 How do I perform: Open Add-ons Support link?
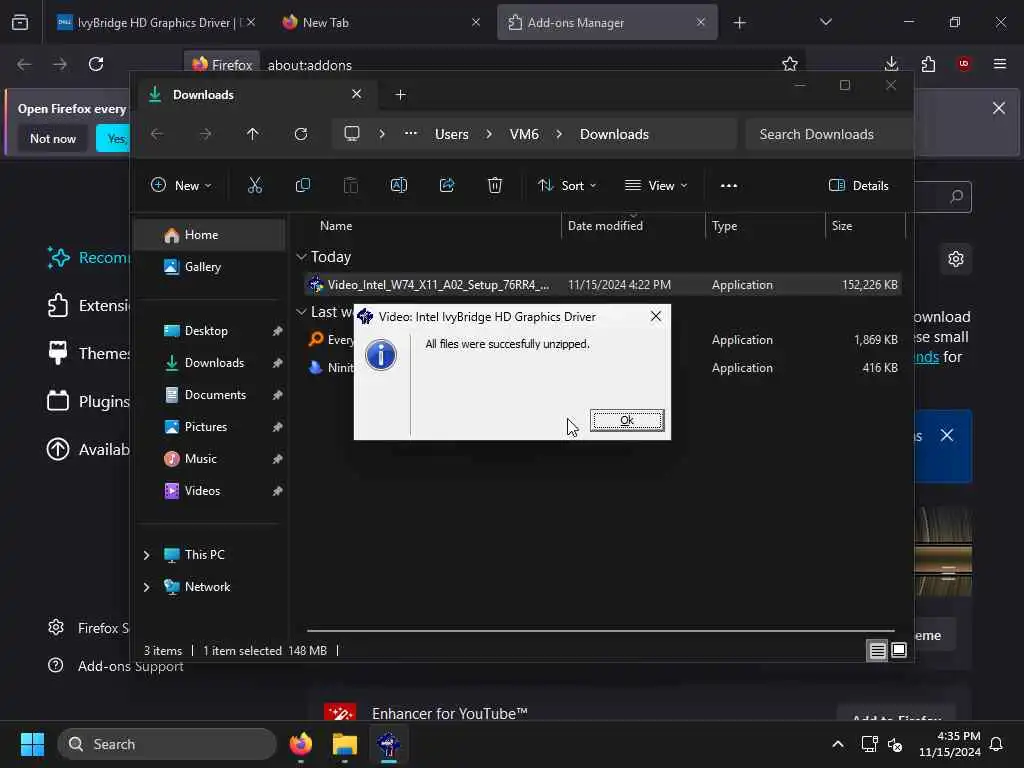coord(116,666)
